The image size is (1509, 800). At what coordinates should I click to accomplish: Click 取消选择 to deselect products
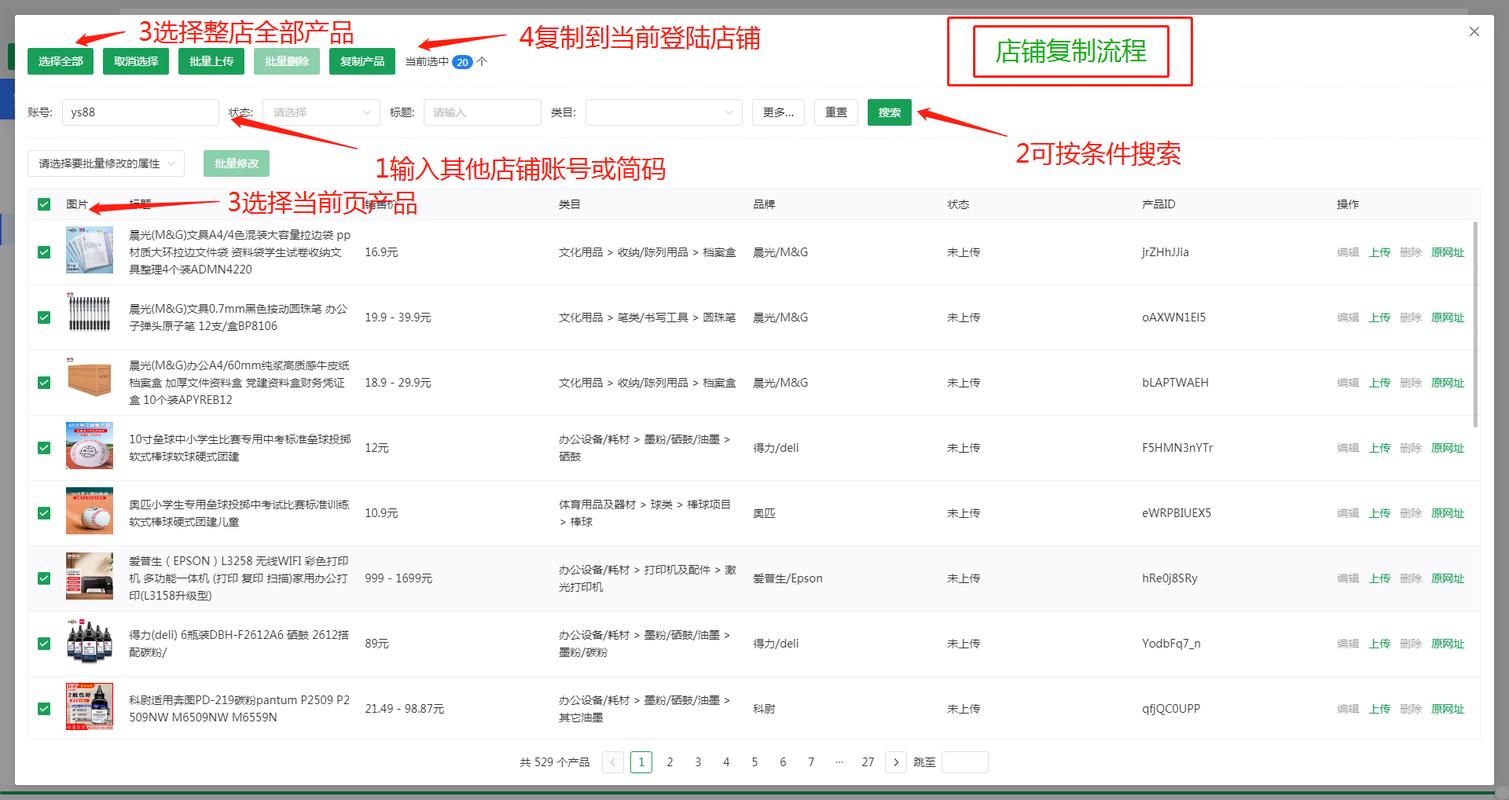pos(137,61)
